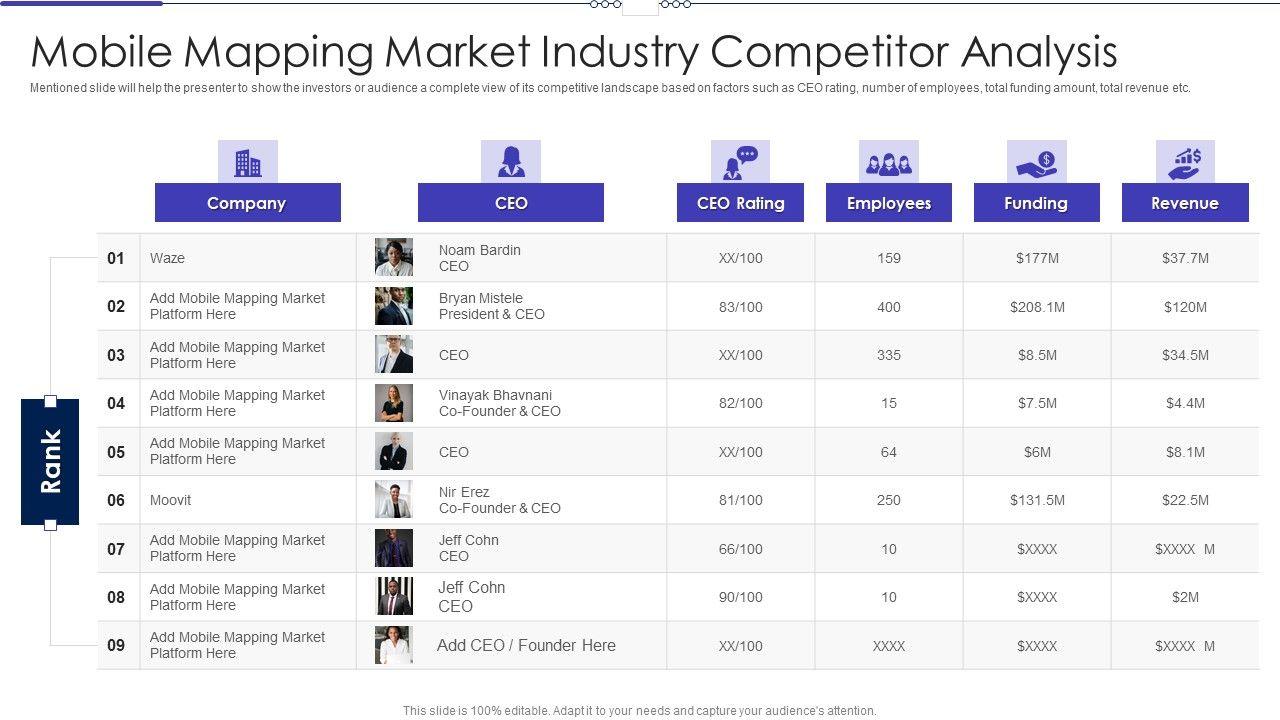Click Nir Erez's portrait thumbnail
Viewport: 1280px width, 720px height.
[x=394, y=500]
